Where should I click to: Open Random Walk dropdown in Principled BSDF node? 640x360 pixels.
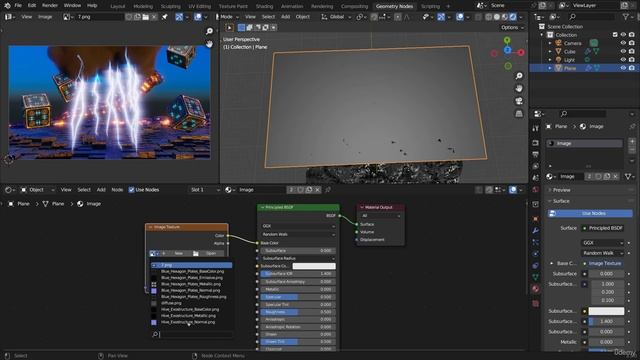click(x=298, y=235)
